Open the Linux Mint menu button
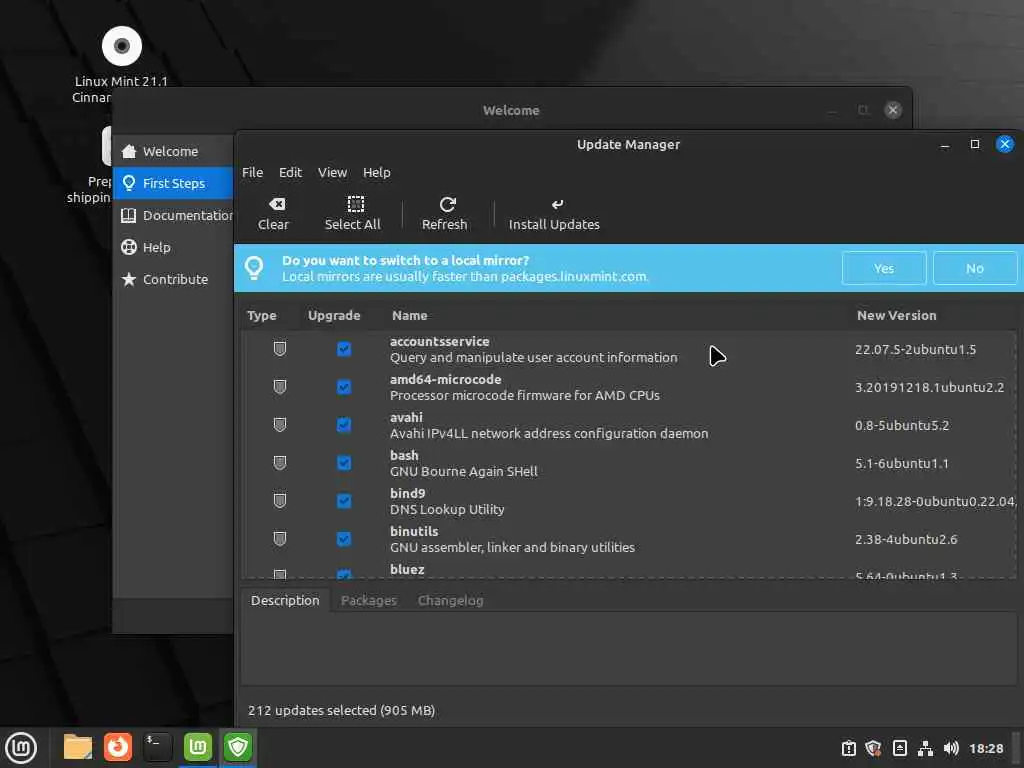Screen dimensions: 1024x768 [21, 747]
